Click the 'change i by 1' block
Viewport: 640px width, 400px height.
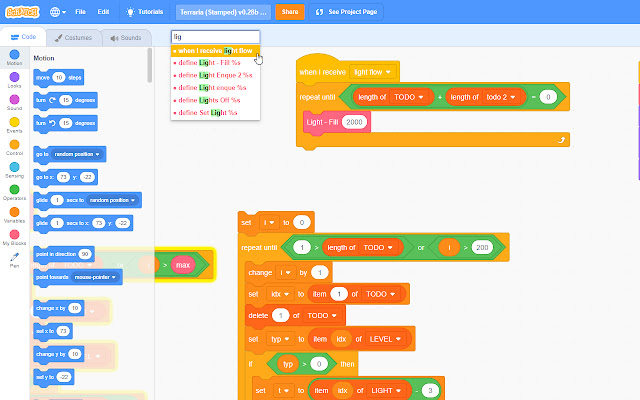point(289,272)
